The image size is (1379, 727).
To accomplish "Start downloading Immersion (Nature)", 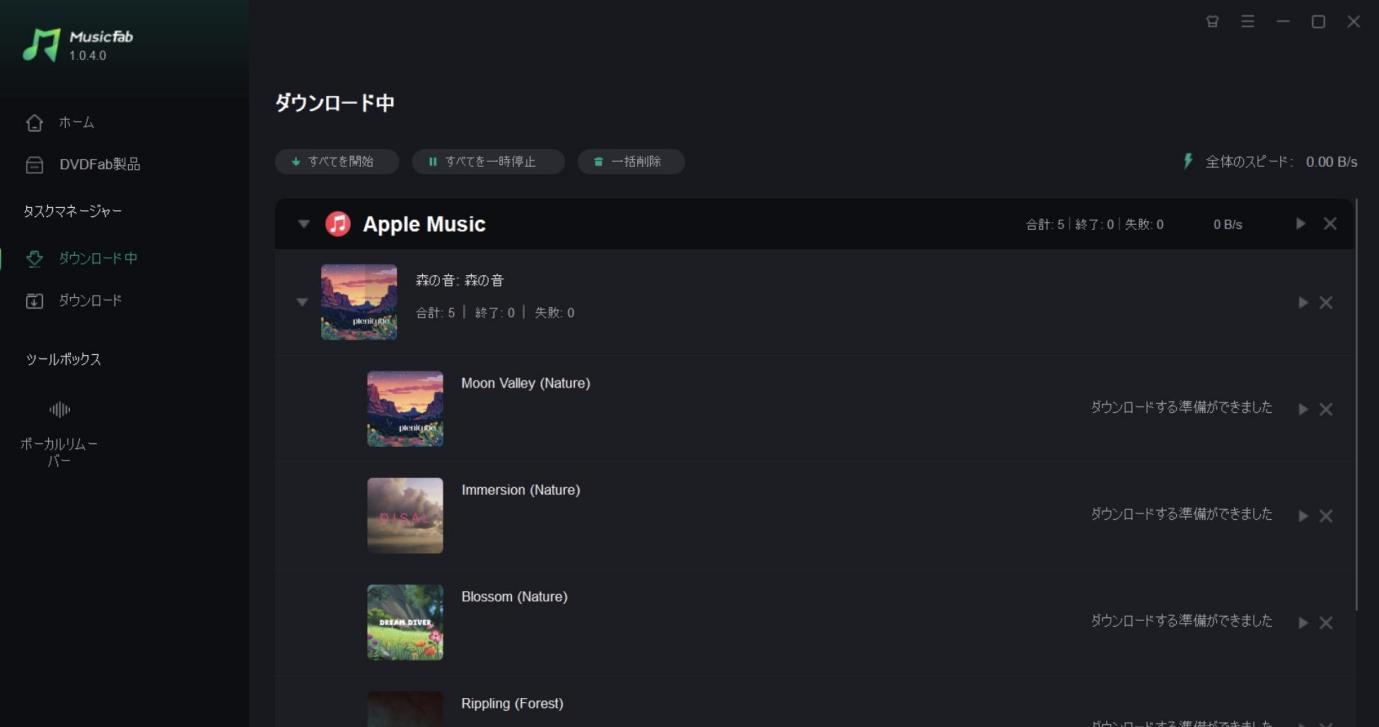I will 1303,516.
